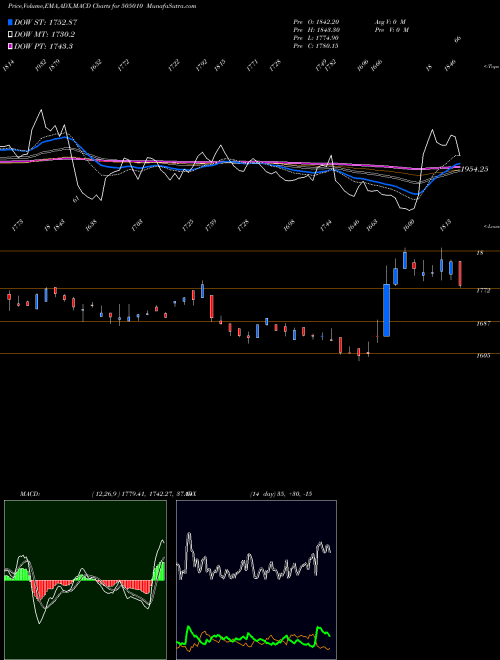500x660 pixels.
Task: Open the dark blue ADX indicator panel
Action: (x=256, y=580)
